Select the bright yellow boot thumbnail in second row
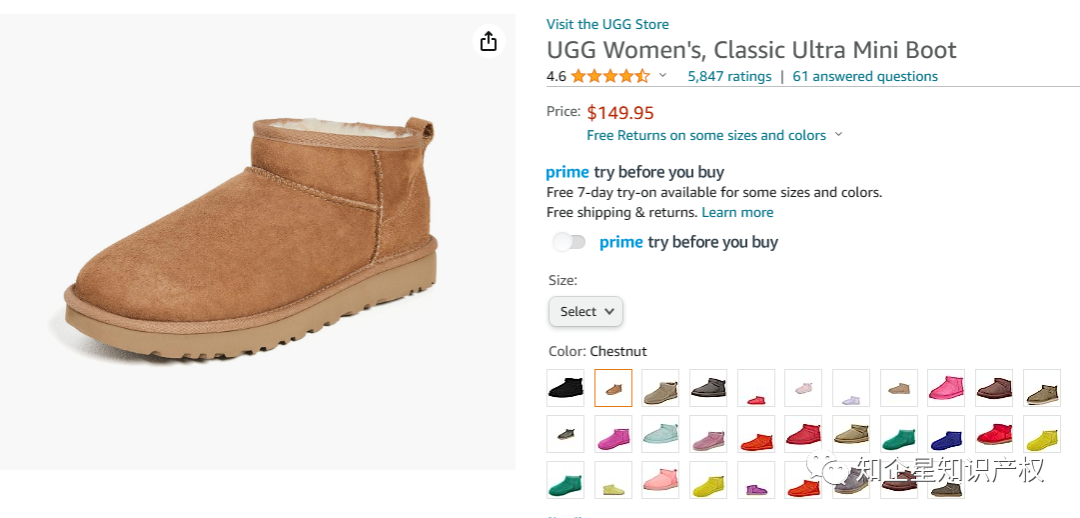The height and width of the screenshot is (518, 1080). click(x=1041, y=435)
